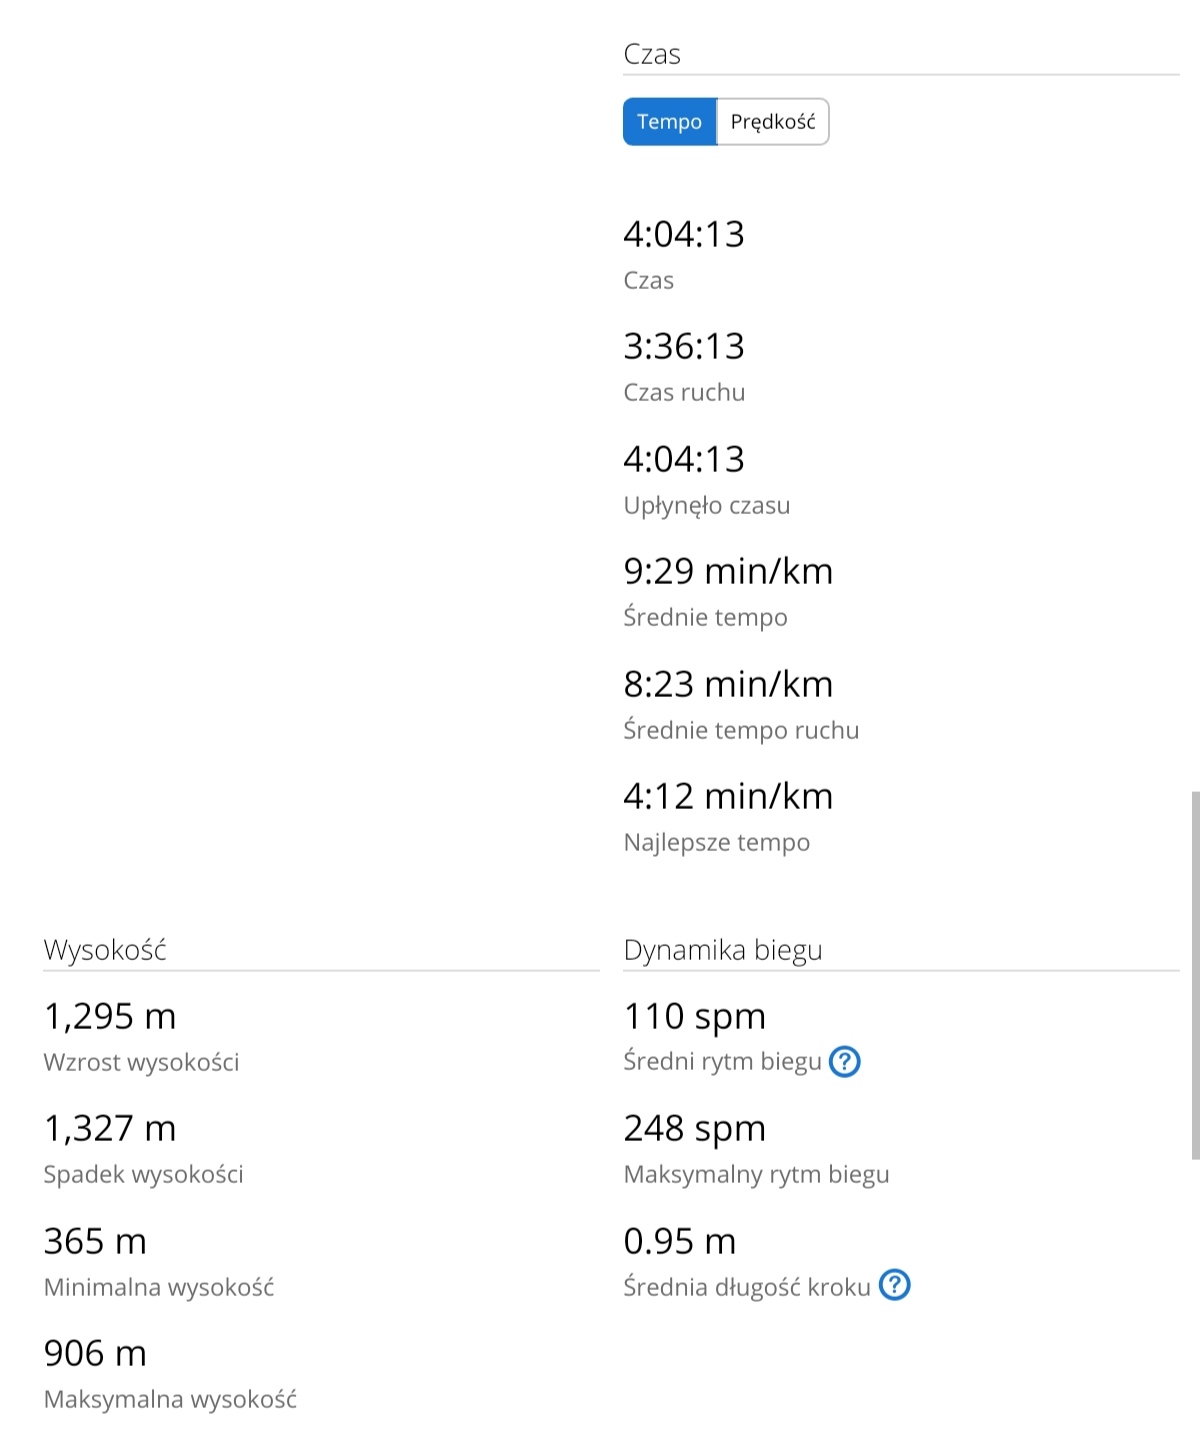Click the Dynamika biegu section header
1200x1435 pixels.
click(722, 950)
